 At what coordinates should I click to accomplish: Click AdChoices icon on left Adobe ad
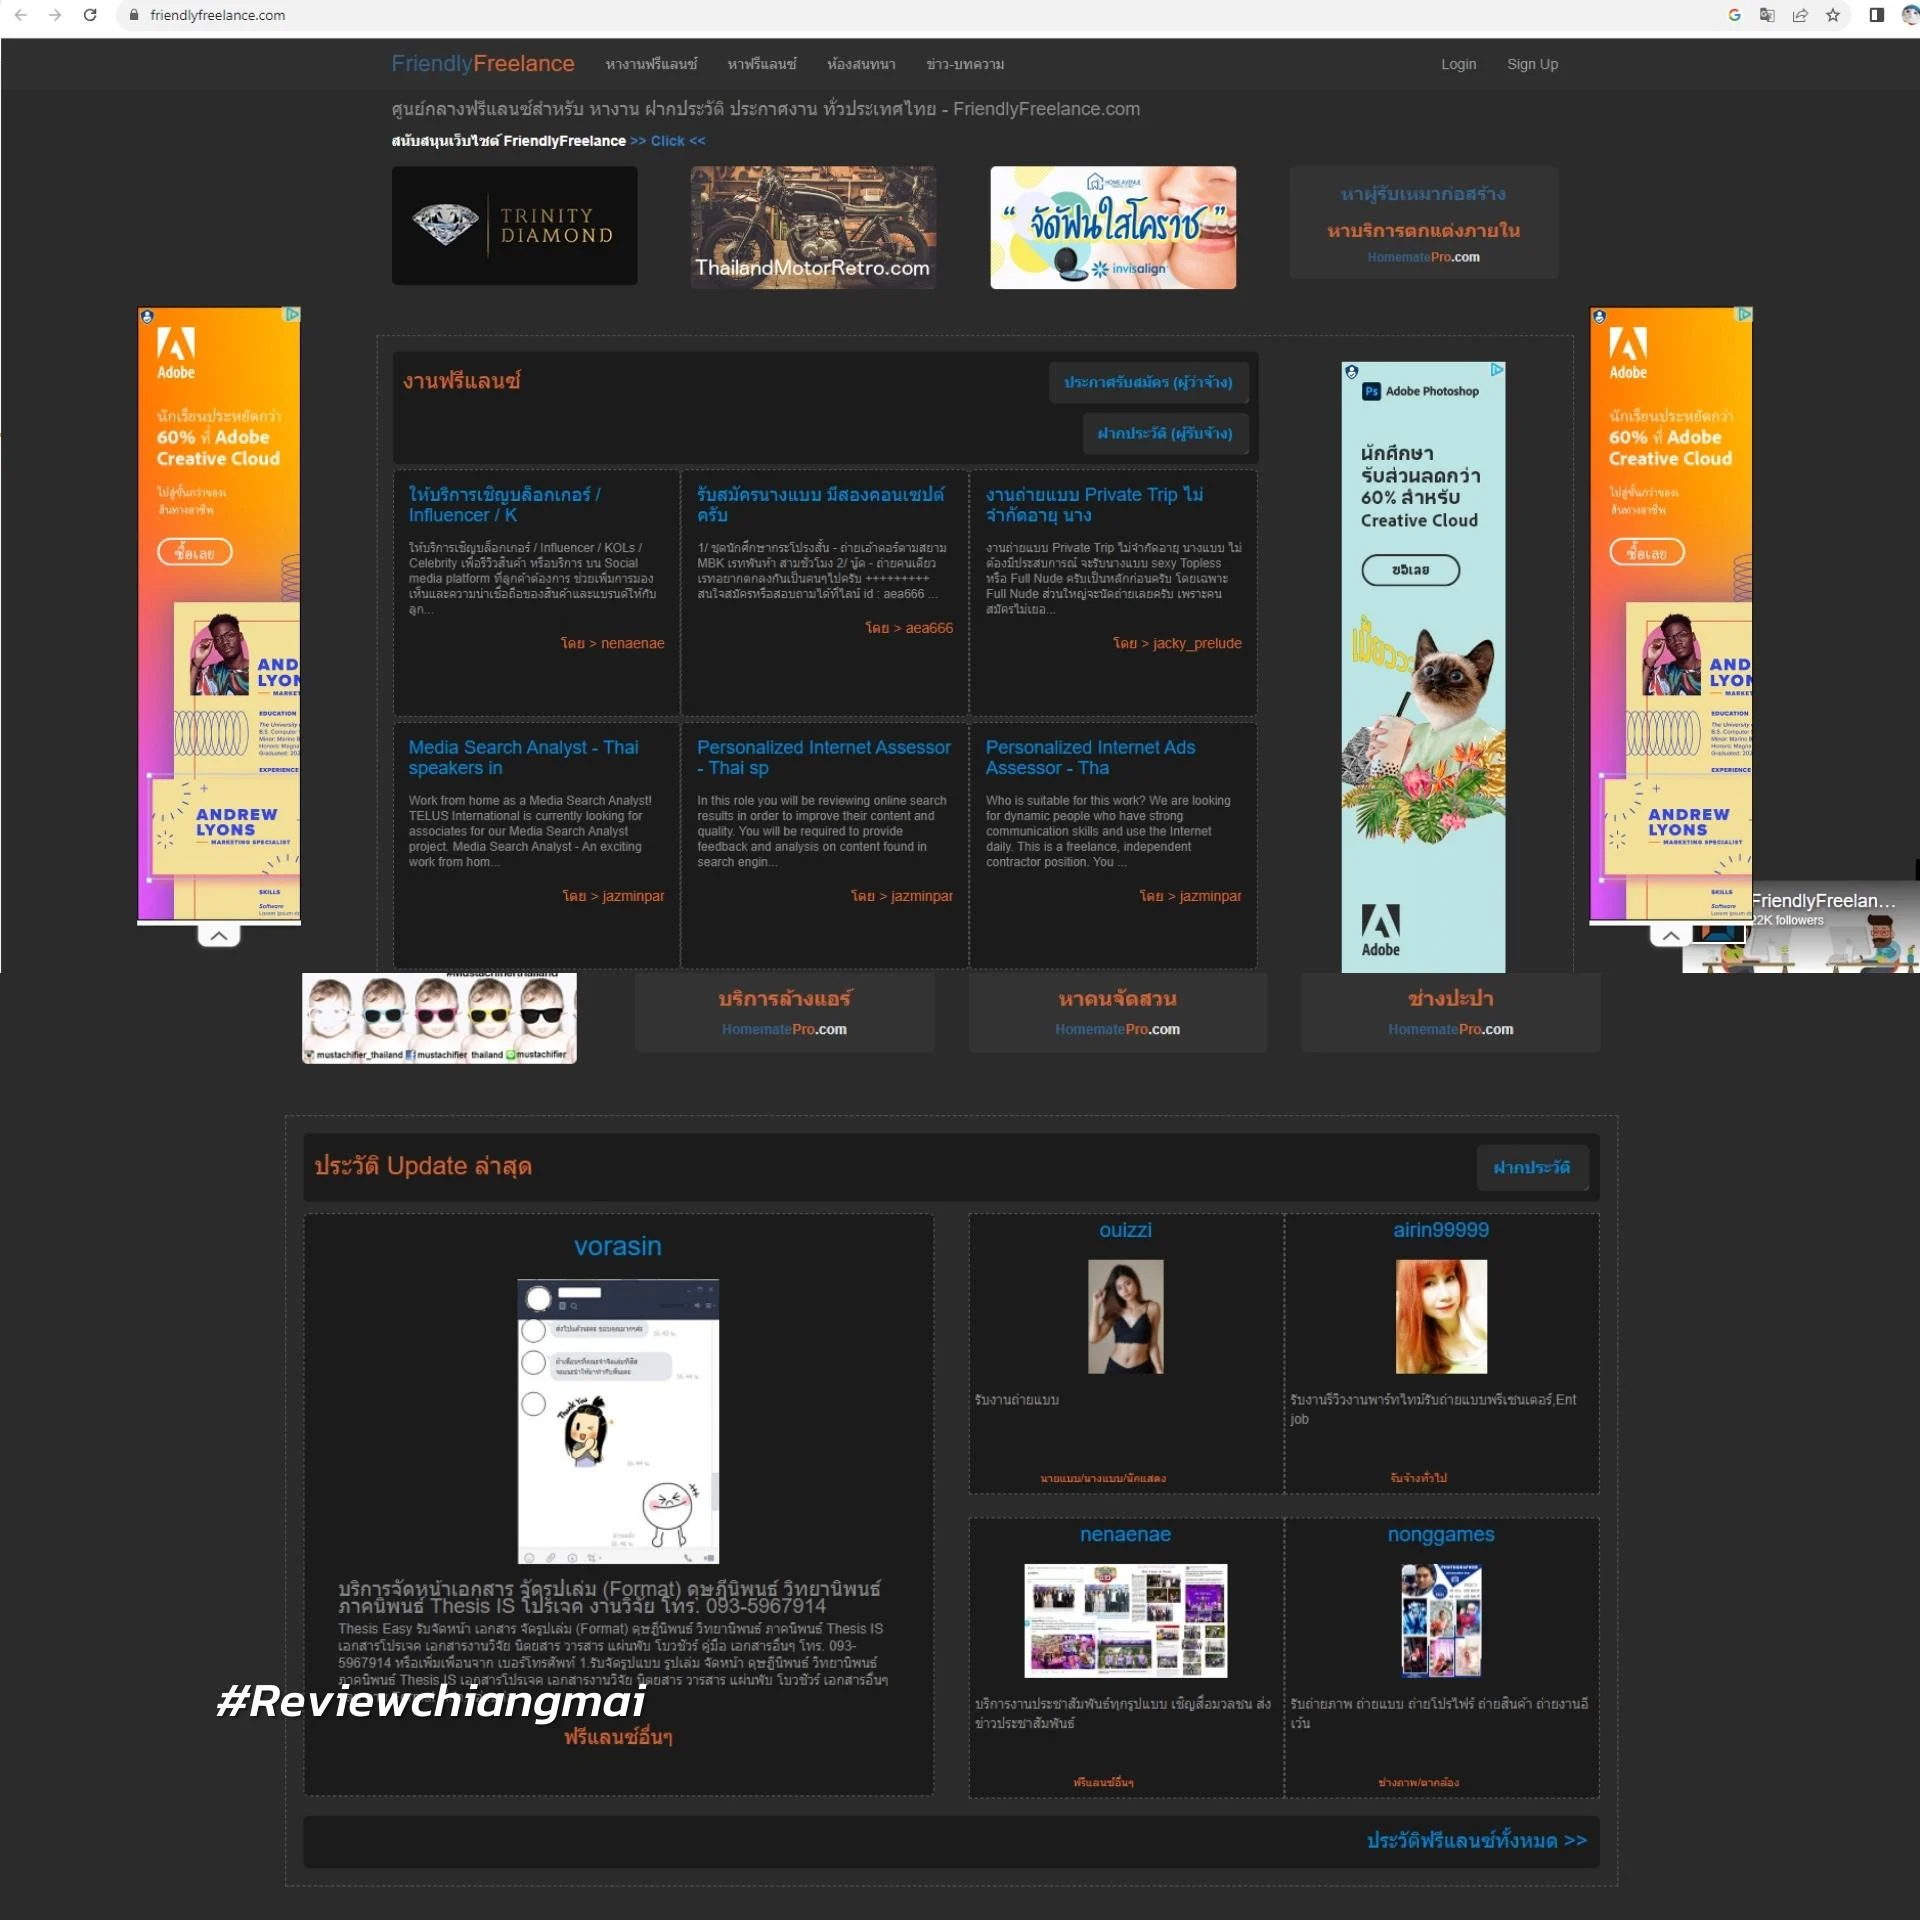click(292, 314)
